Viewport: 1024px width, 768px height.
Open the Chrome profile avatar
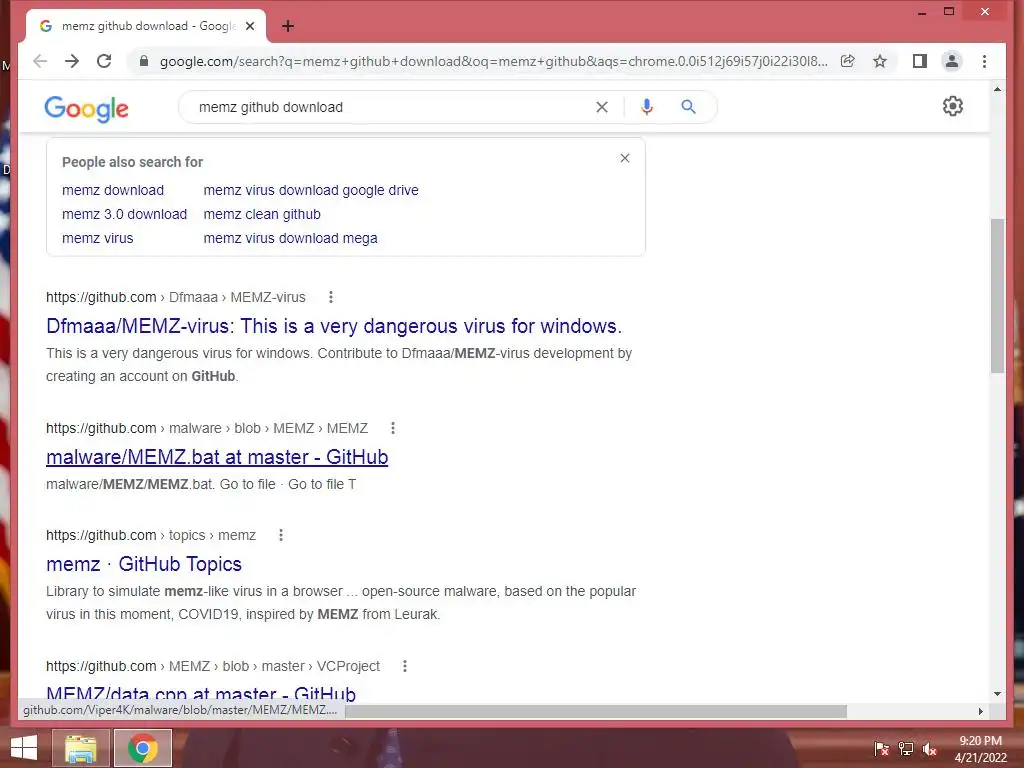(x=952, y=61)
